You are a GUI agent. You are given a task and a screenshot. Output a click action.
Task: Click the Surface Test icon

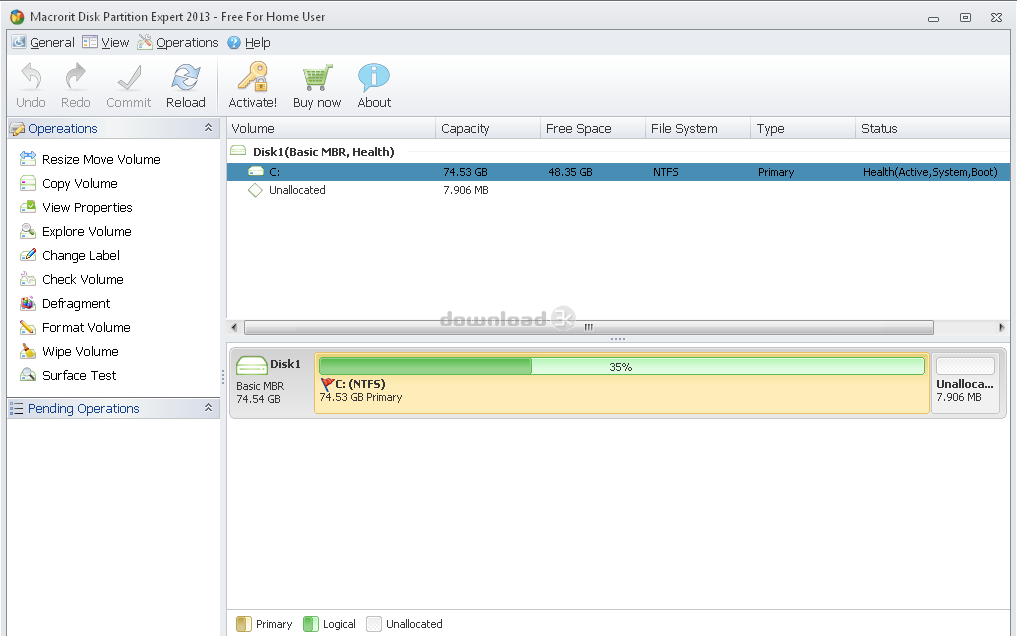28,375
